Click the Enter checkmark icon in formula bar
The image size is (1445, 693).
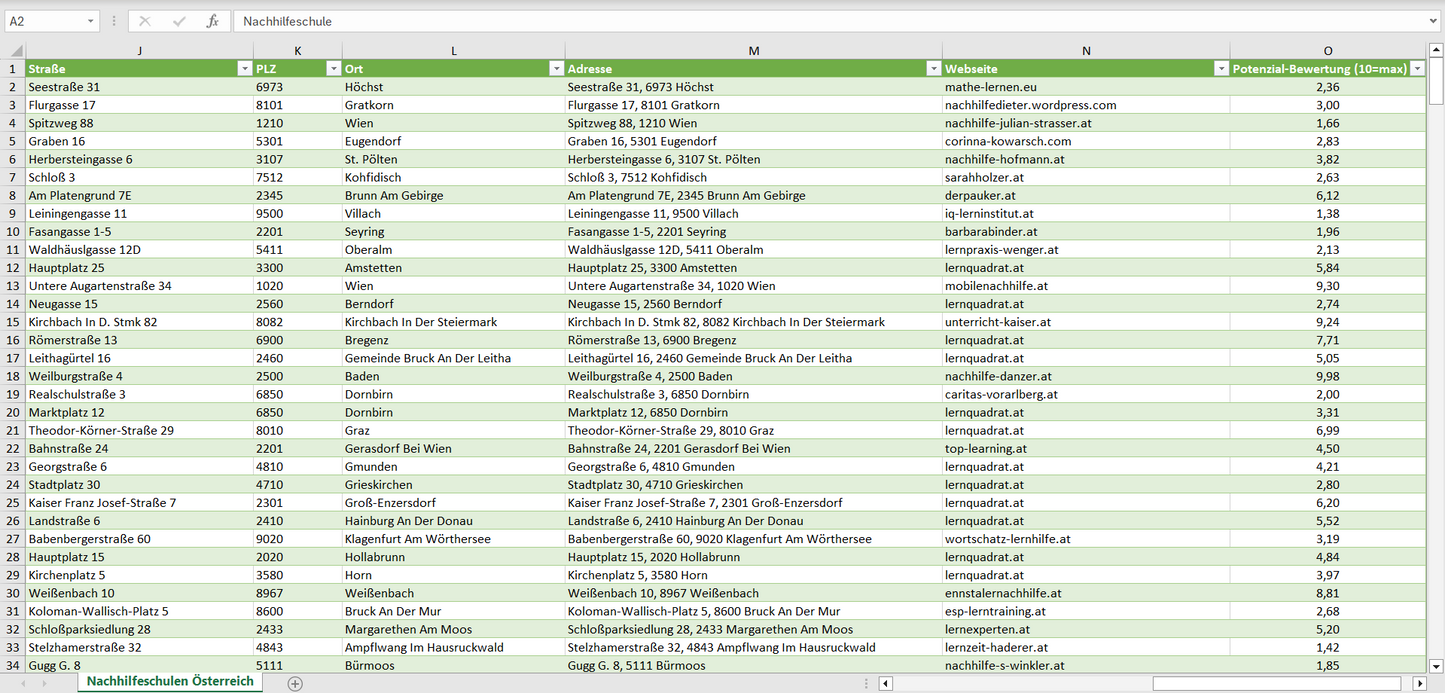tap(179, 21)
